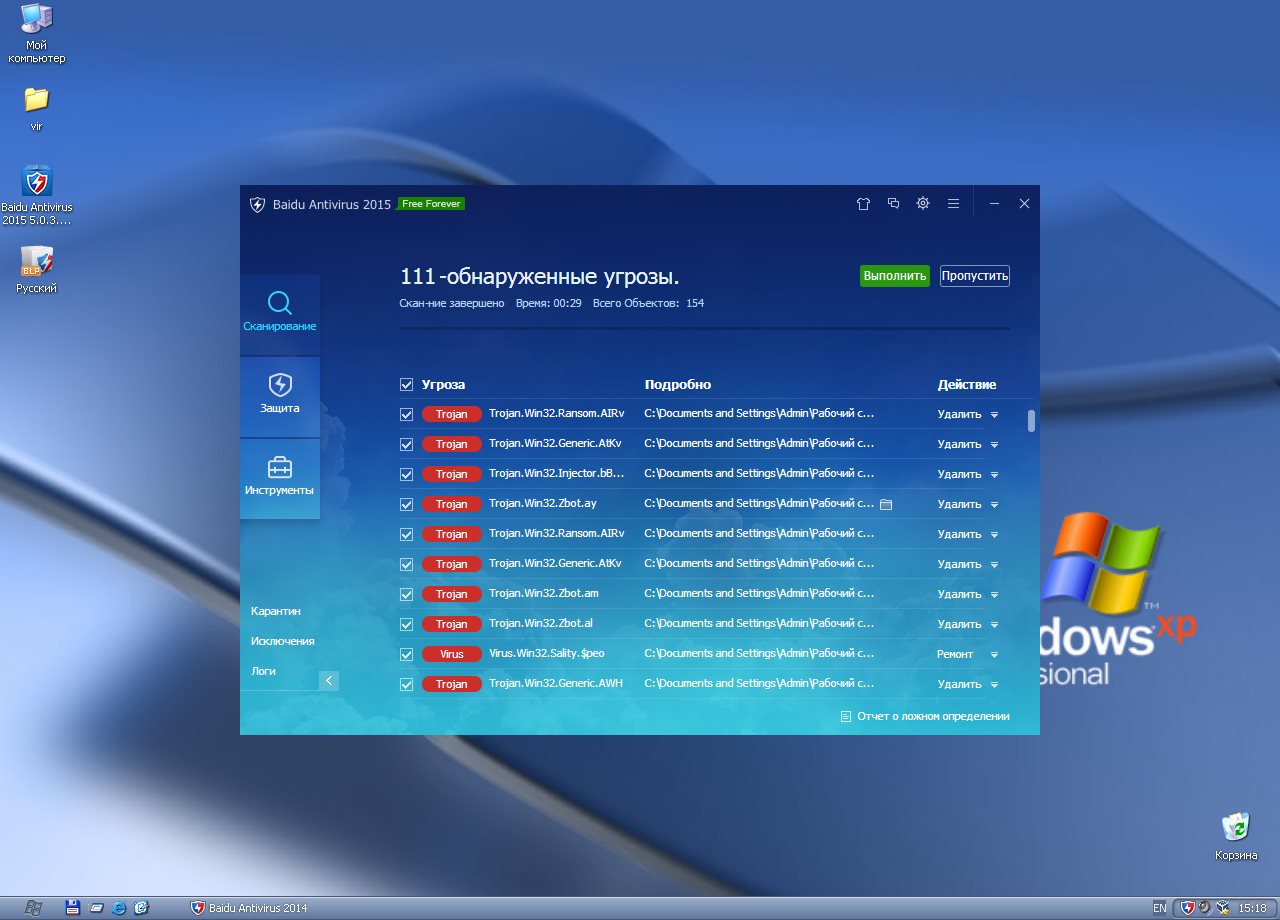
Task: Click the Пропустить button
Action: click(x=975, y=276)
